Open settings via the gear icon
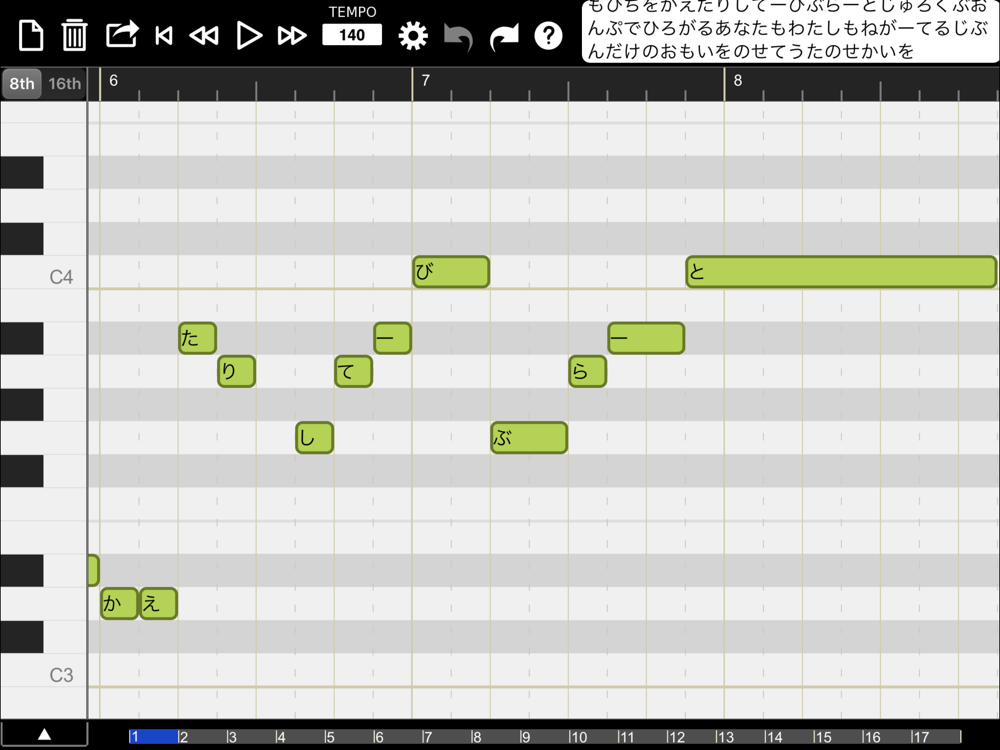Image resolution: width=1000 pixels, height=750 pixels. (x=413, y=36)
